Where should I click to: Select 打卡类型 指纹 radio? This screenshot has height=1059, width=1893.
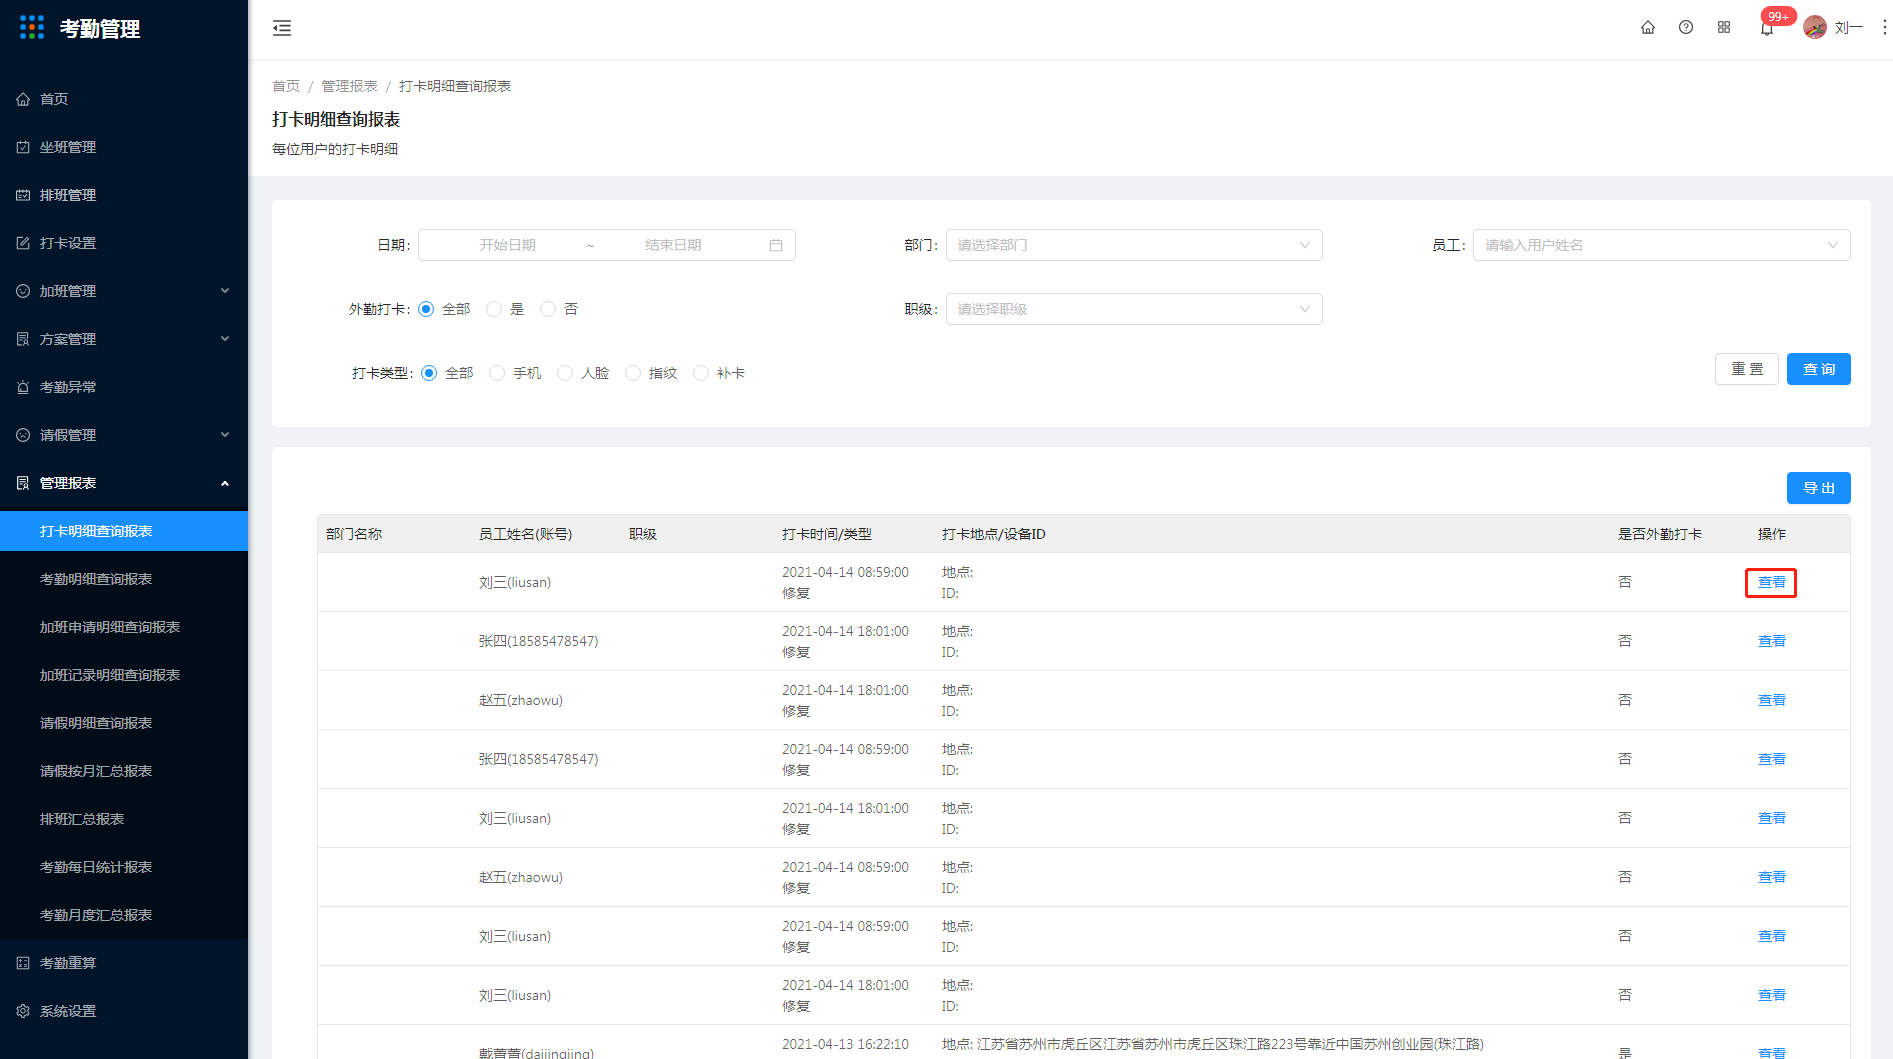coord(633,373)
